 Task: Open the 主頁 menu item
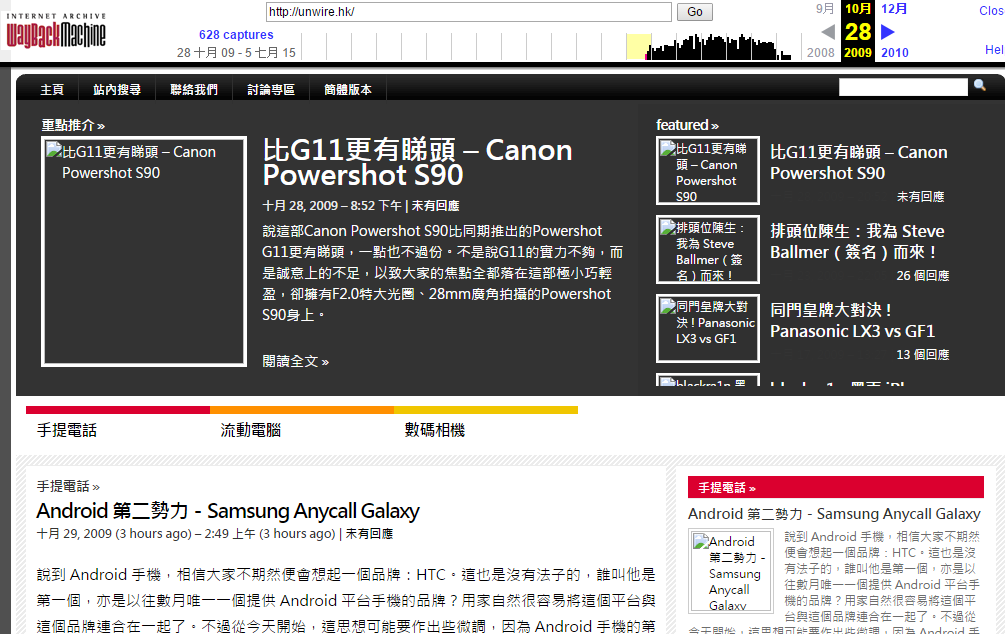(52, 89)
